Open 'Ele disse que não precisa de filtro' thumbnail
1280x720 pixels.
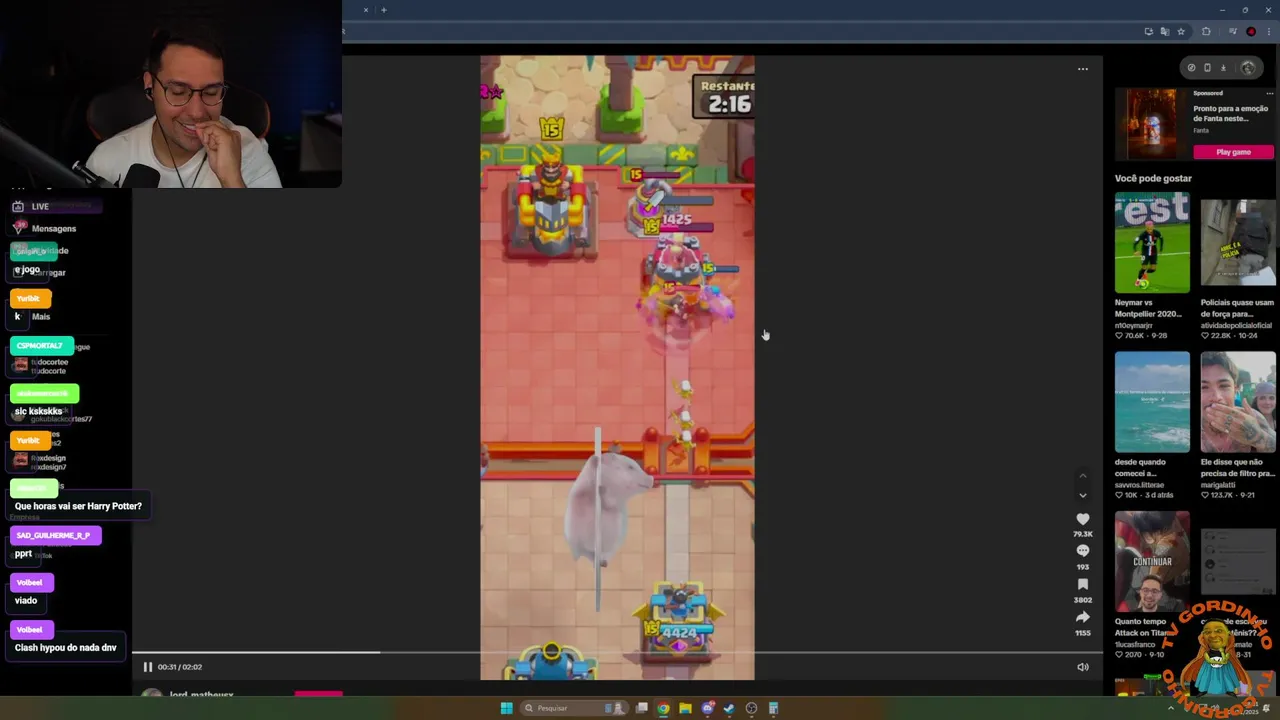[x=1238, y=402]
